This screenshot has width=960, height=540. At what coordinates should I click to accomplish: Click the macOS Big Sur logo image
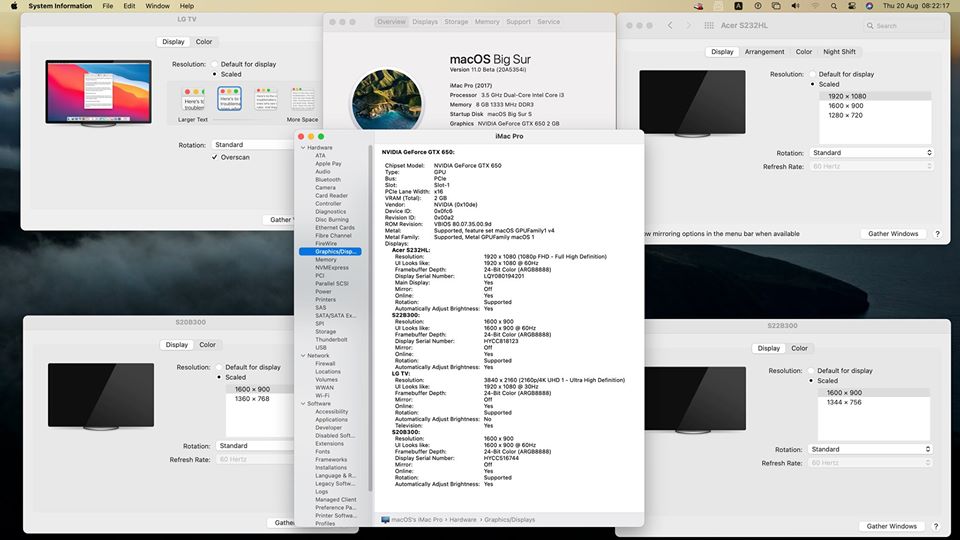pyautogui.click(x=386, y=100)
